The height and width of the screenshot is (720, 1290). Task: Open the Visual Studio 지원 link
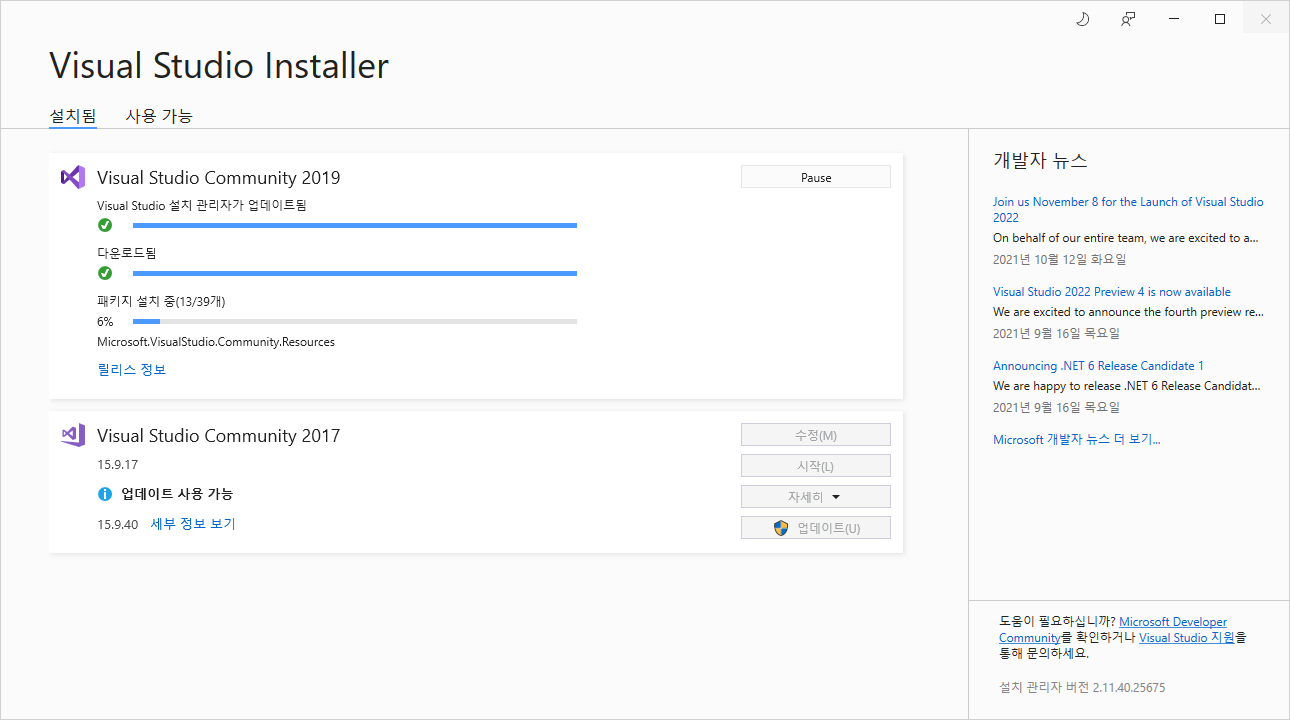click(x=1187, y=638)
